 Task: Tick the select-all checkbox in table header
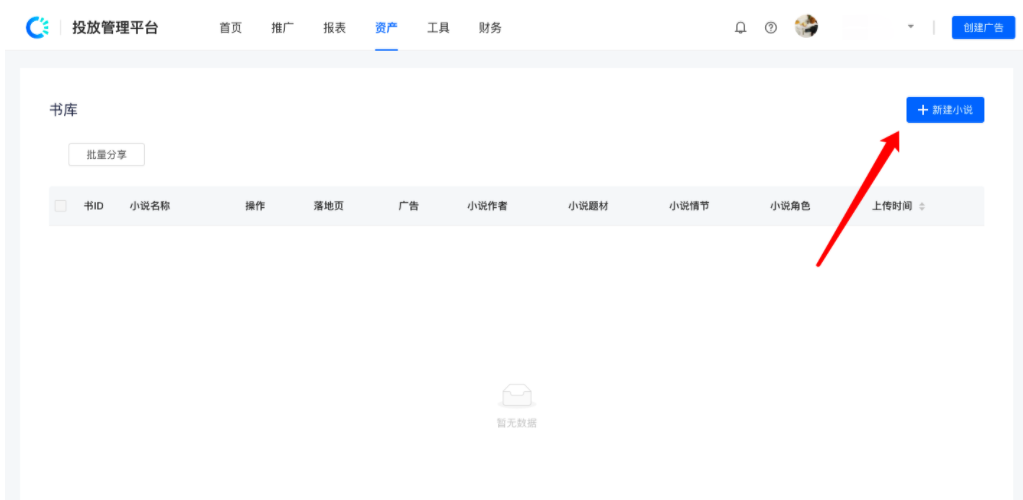click(x=61, y=206)
